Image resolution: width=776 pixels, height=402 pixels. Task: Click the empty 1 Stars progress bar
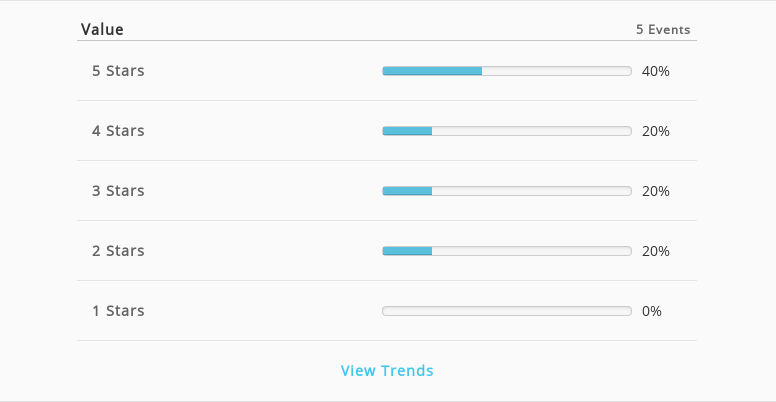(507, 311)
